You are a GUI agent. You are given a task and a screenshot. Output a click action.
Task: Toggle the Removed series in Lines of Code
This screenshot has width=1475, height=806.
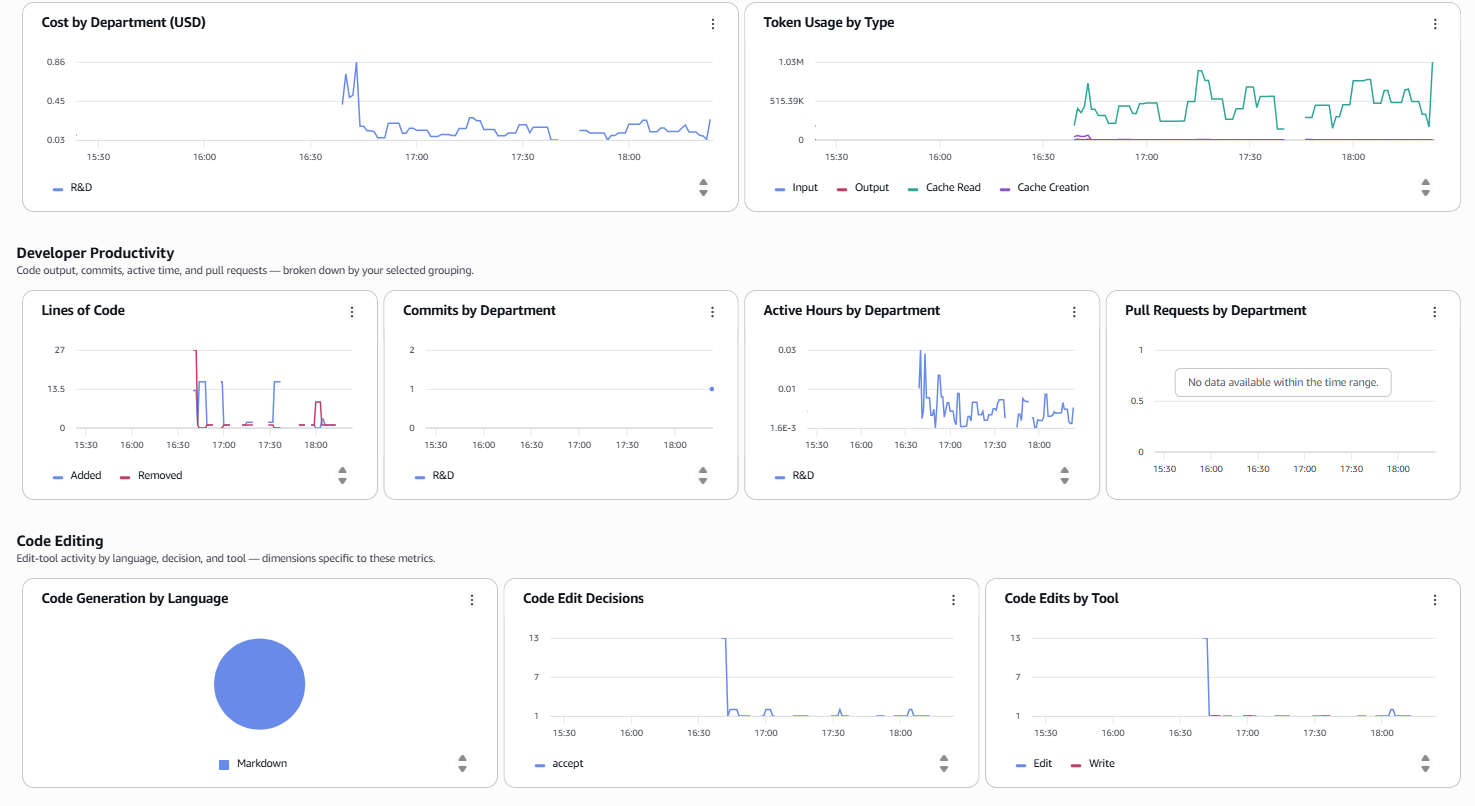pos(151,475)
